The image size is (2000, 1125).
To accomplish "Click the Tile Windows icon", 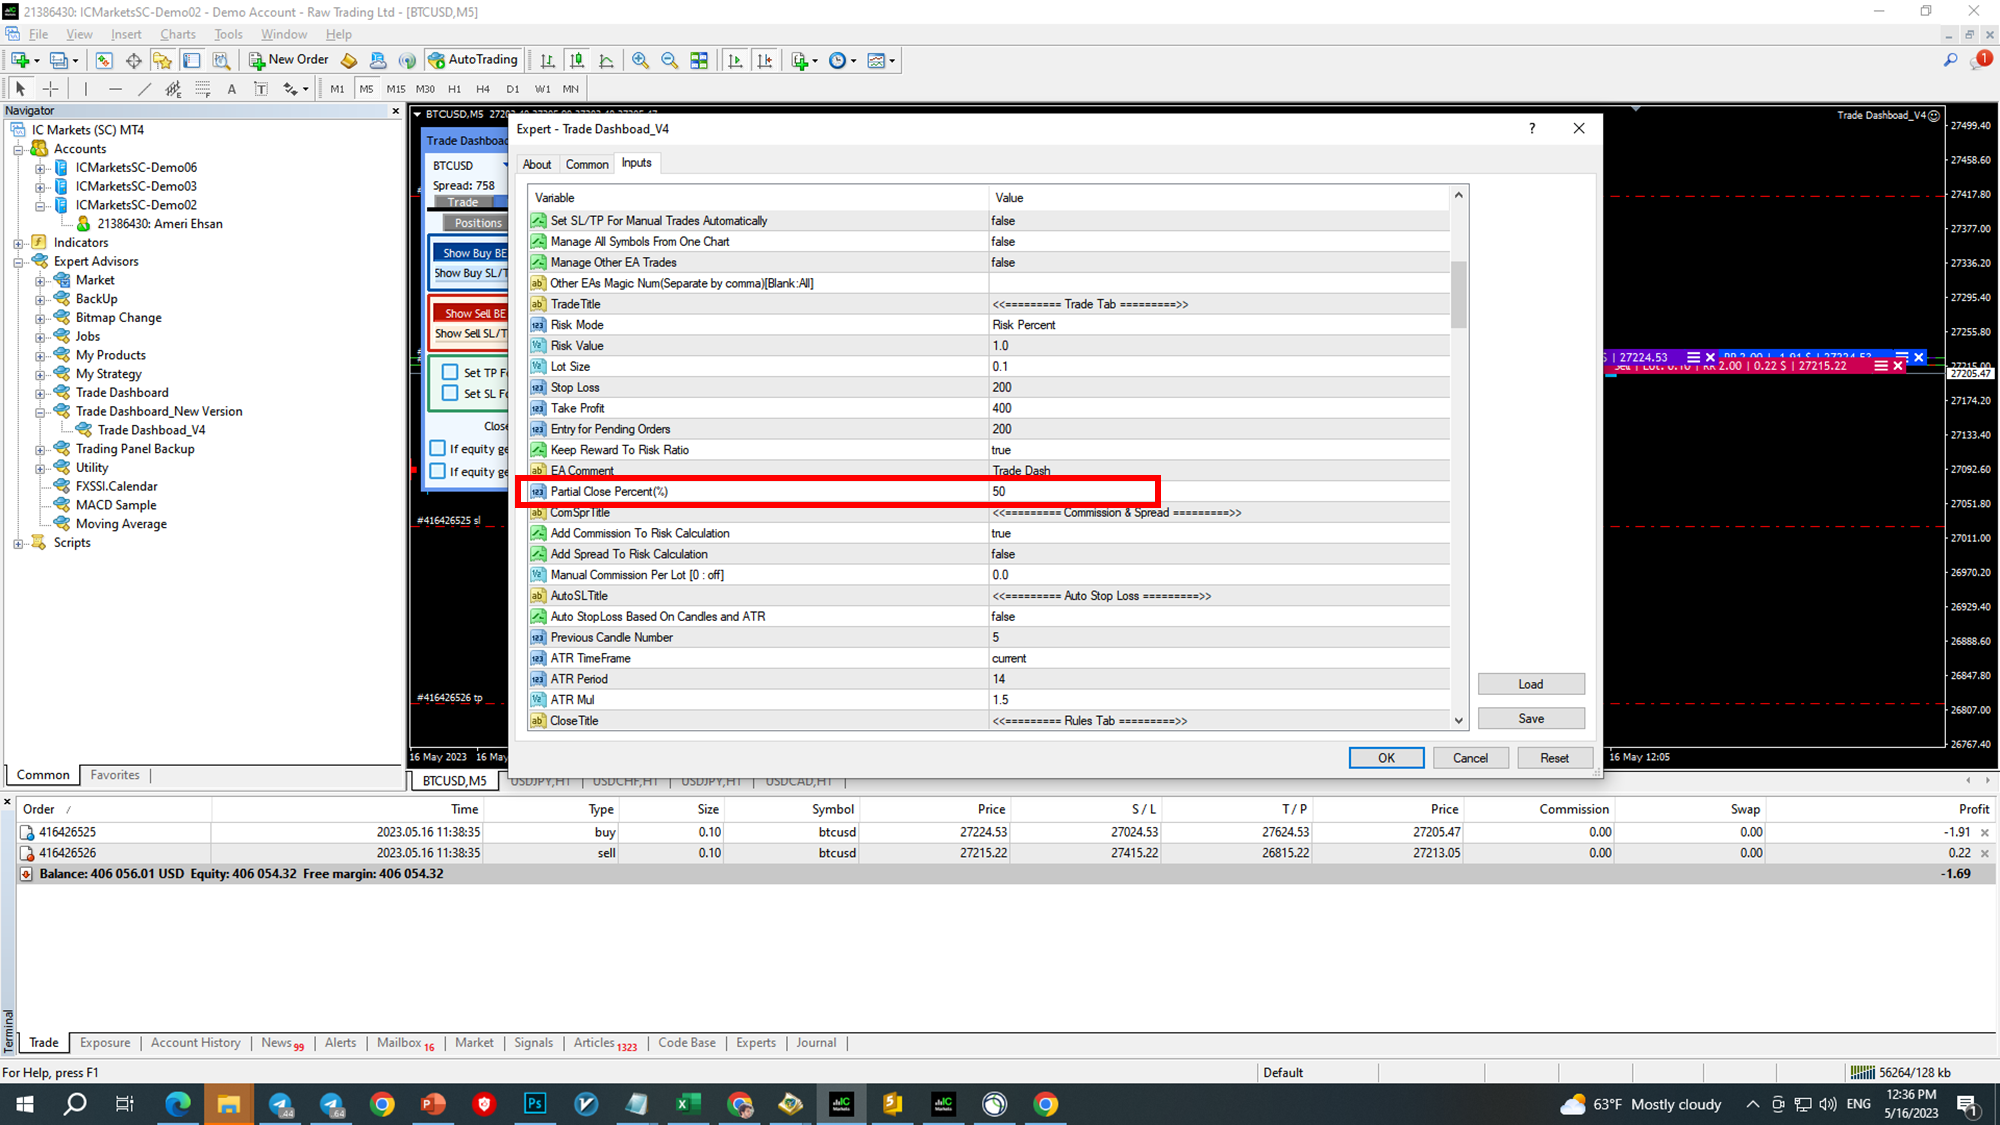I will 699,60.
